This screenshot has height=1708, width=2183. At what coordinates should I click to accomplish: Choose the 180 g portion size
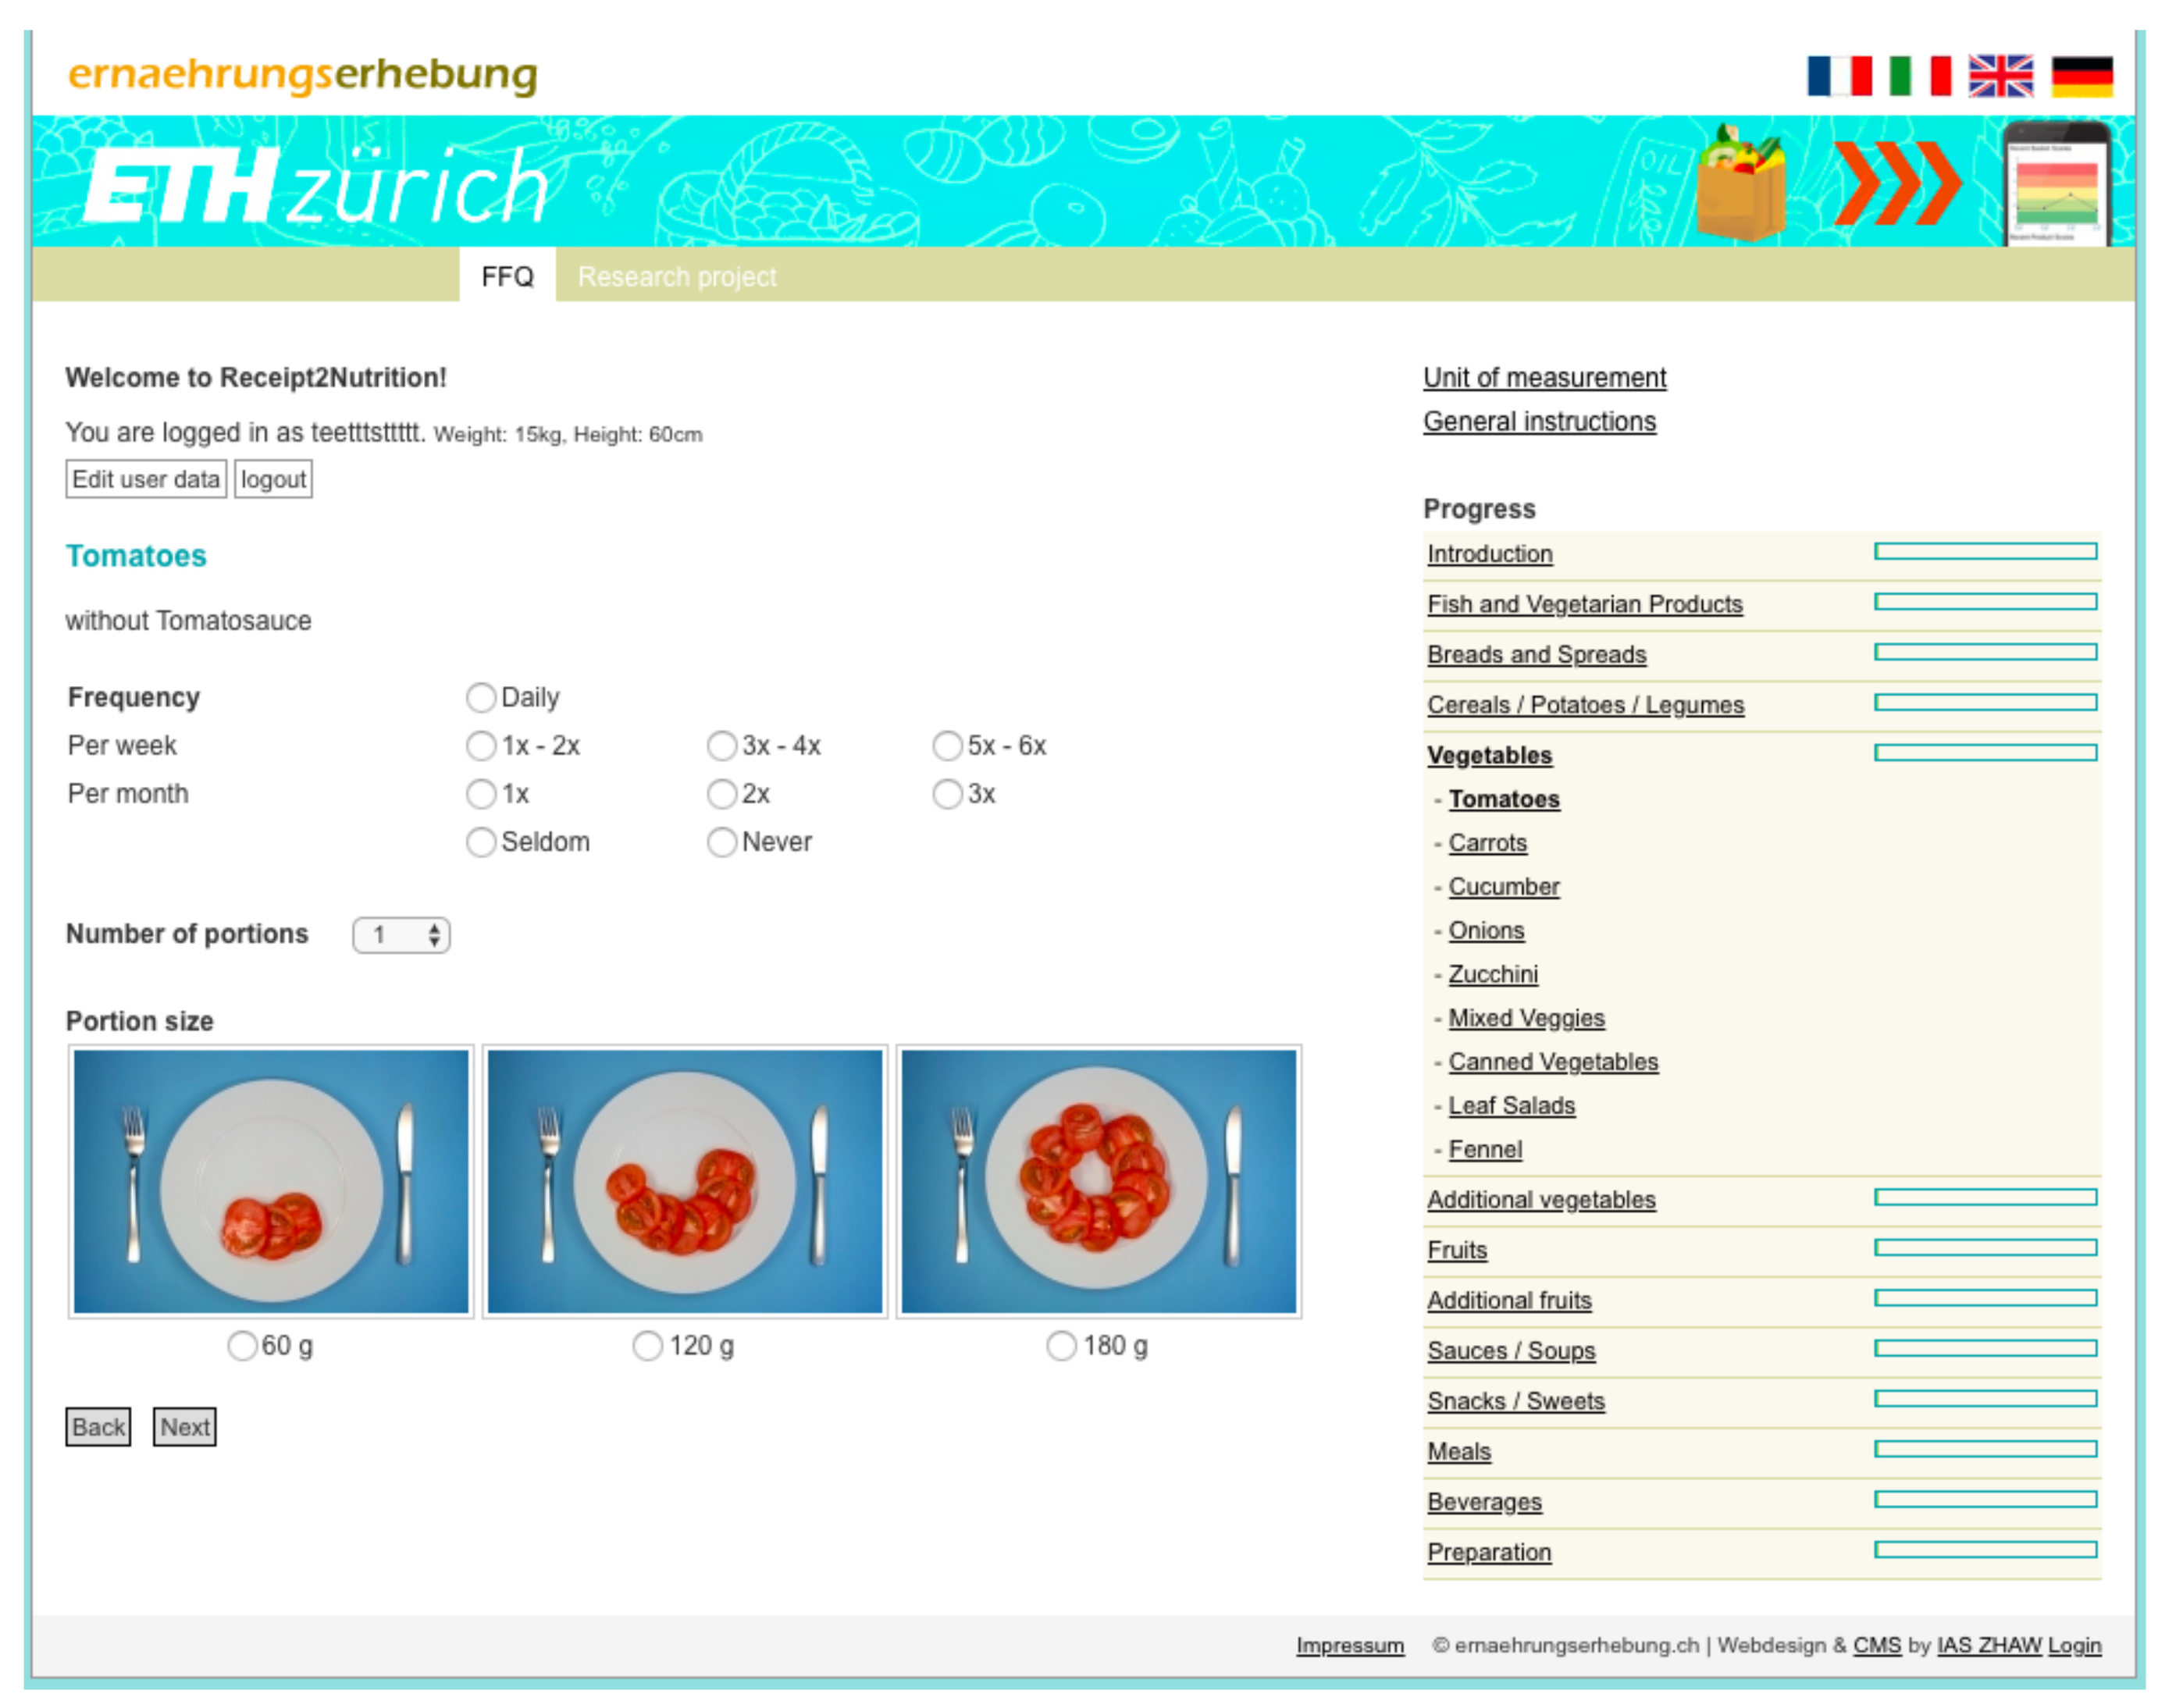(x=1062, y=1345)
